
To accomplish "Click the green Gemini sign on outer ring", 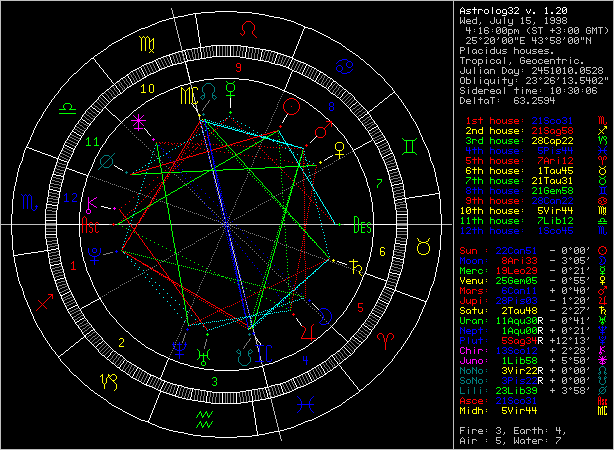I will pyautogui.click(x=409, y=146).
